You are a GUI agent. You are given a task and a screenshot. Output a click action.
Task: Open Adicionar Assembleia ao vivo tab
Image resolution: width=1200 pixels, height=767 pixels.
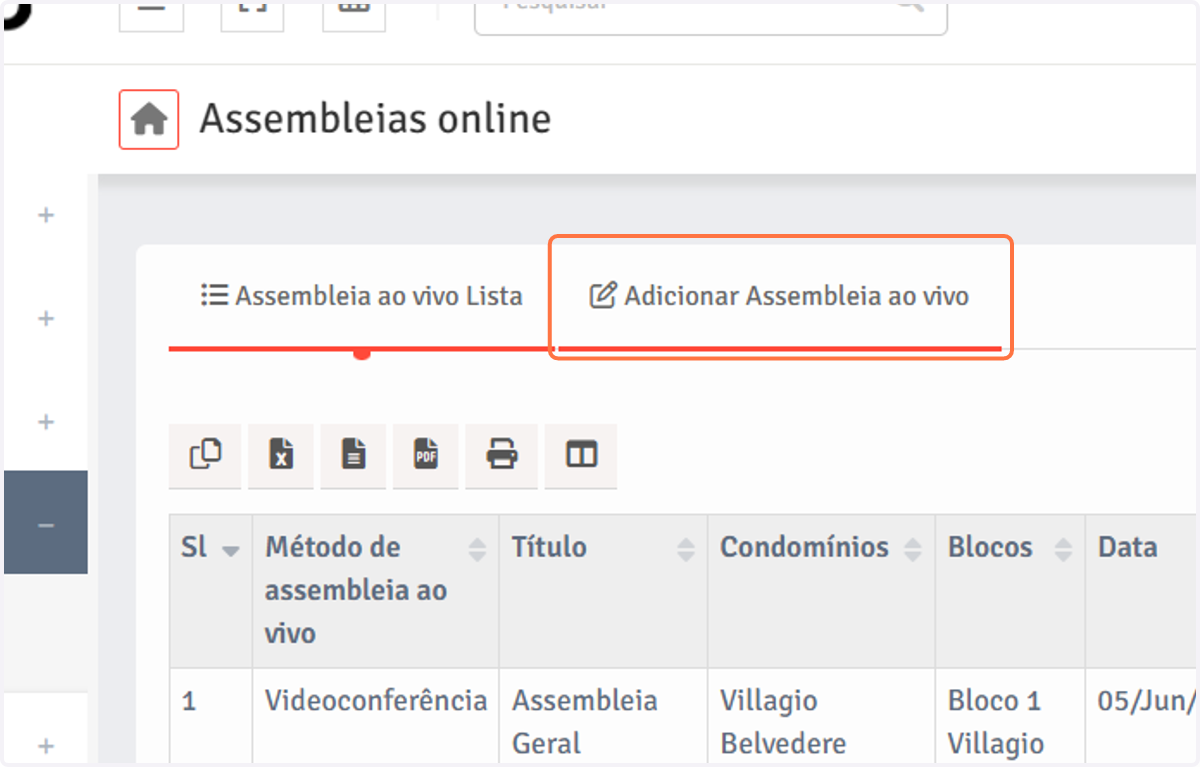click(x=779, y=297)
